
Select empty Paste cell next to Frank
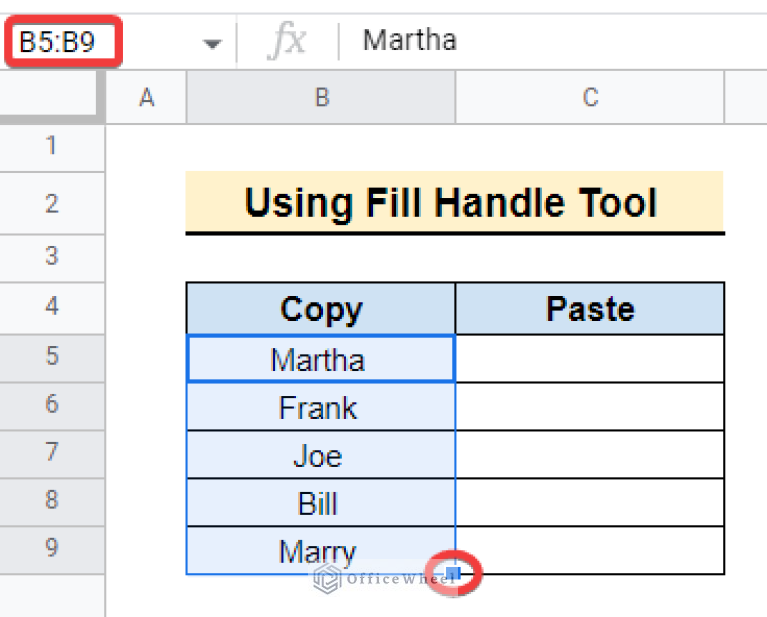click(x=590, y=407)
